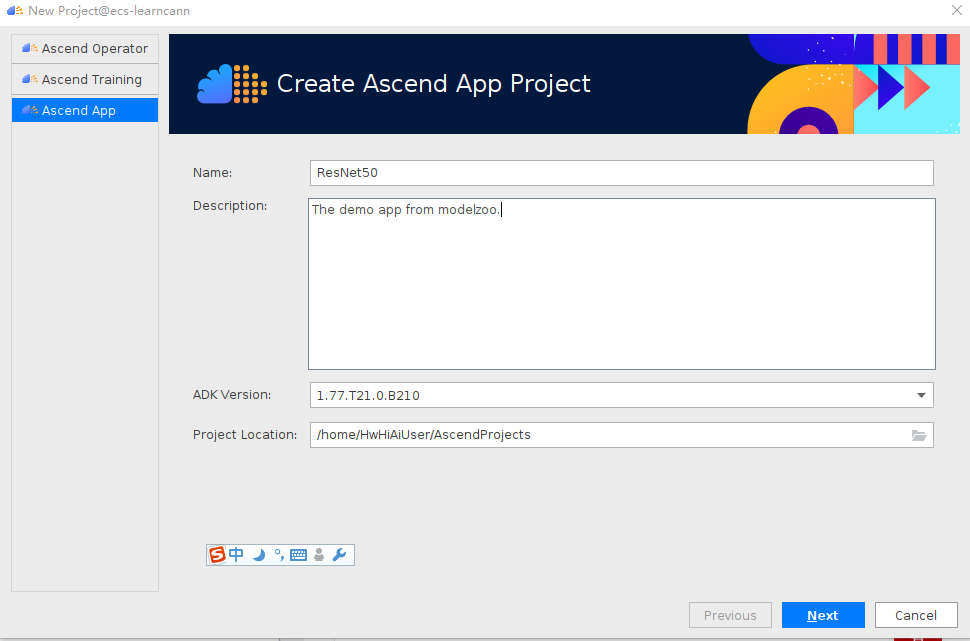Click the user account icon on IME toolbar
The height and width of the screenshot is (641, 970).
(319, 555)
